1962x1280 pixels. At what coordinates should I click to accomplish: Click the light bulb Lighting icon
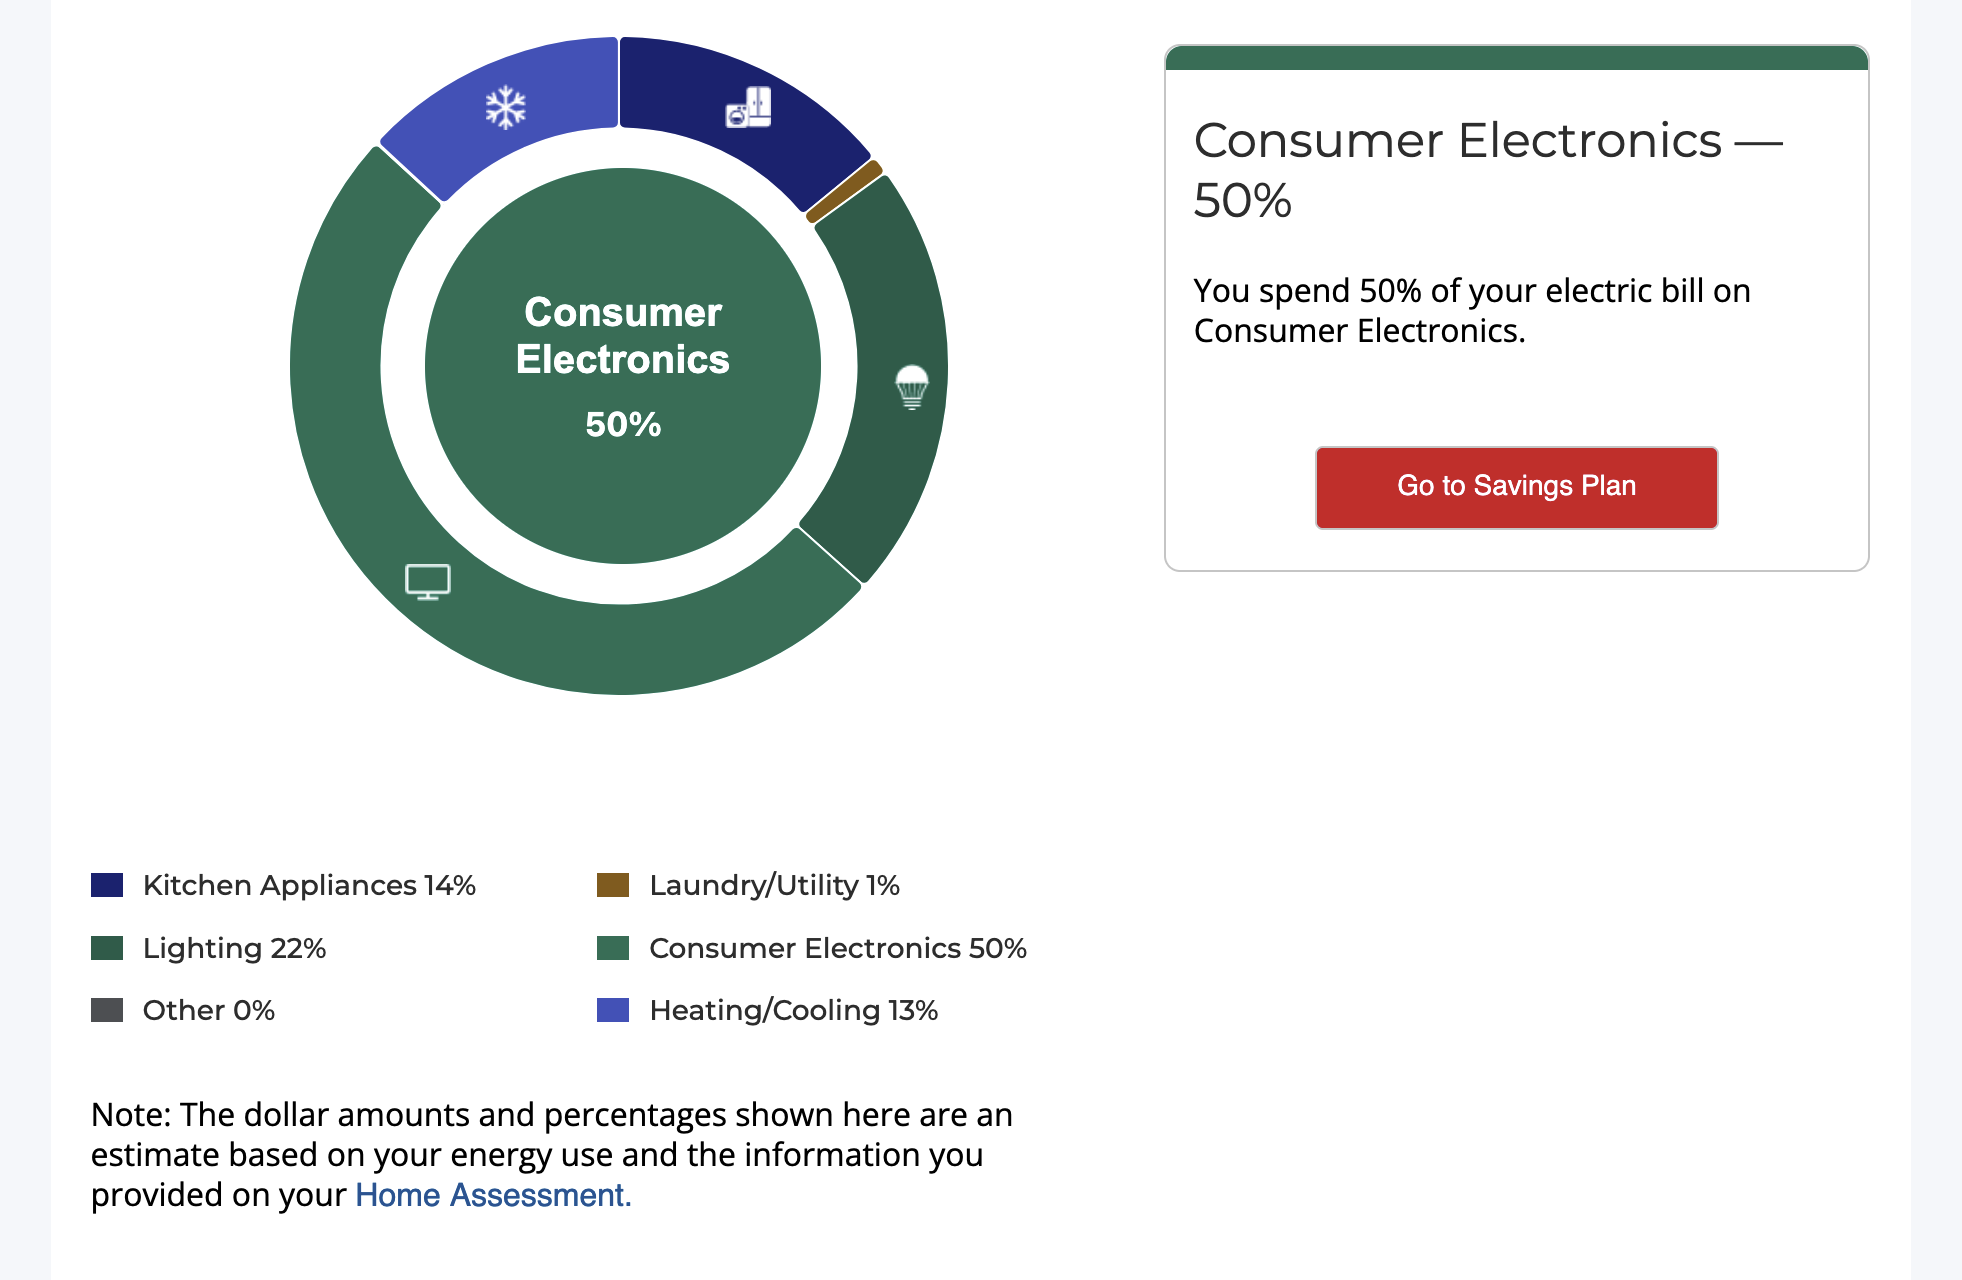pos(912,386)
